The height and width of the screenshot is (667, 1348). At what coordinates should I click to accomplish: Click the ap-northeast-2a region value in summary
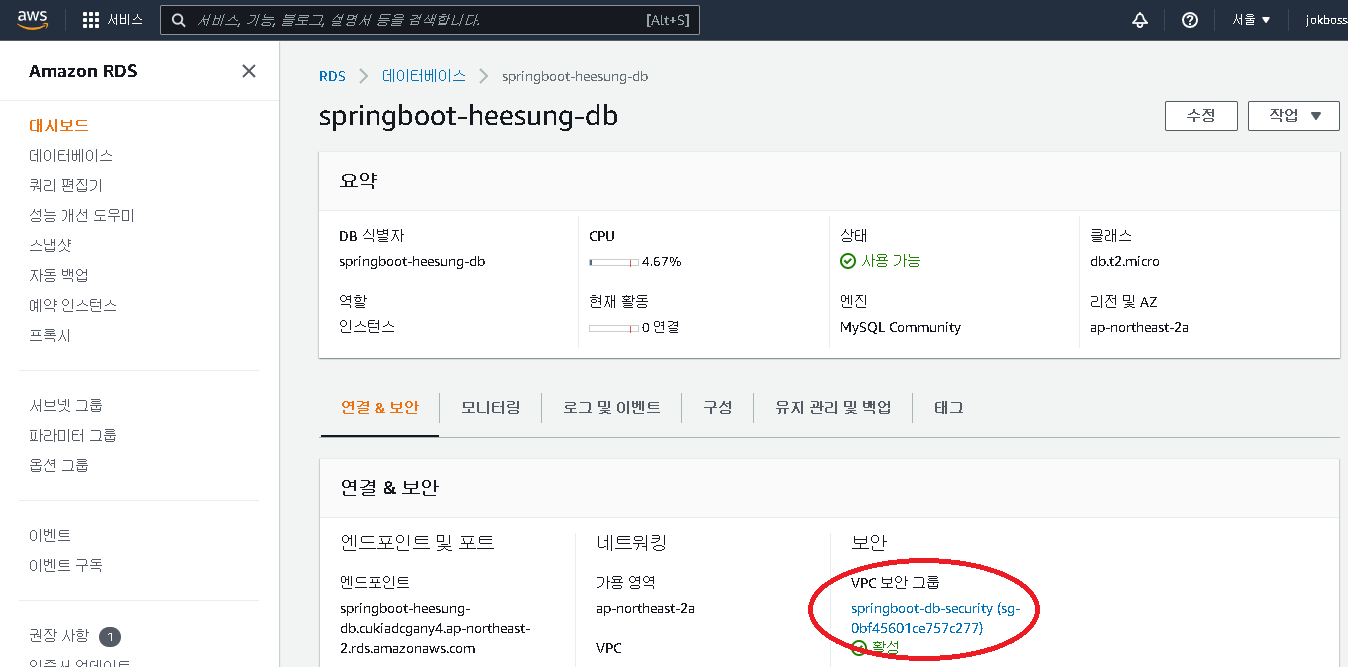tap(1139, 328)
